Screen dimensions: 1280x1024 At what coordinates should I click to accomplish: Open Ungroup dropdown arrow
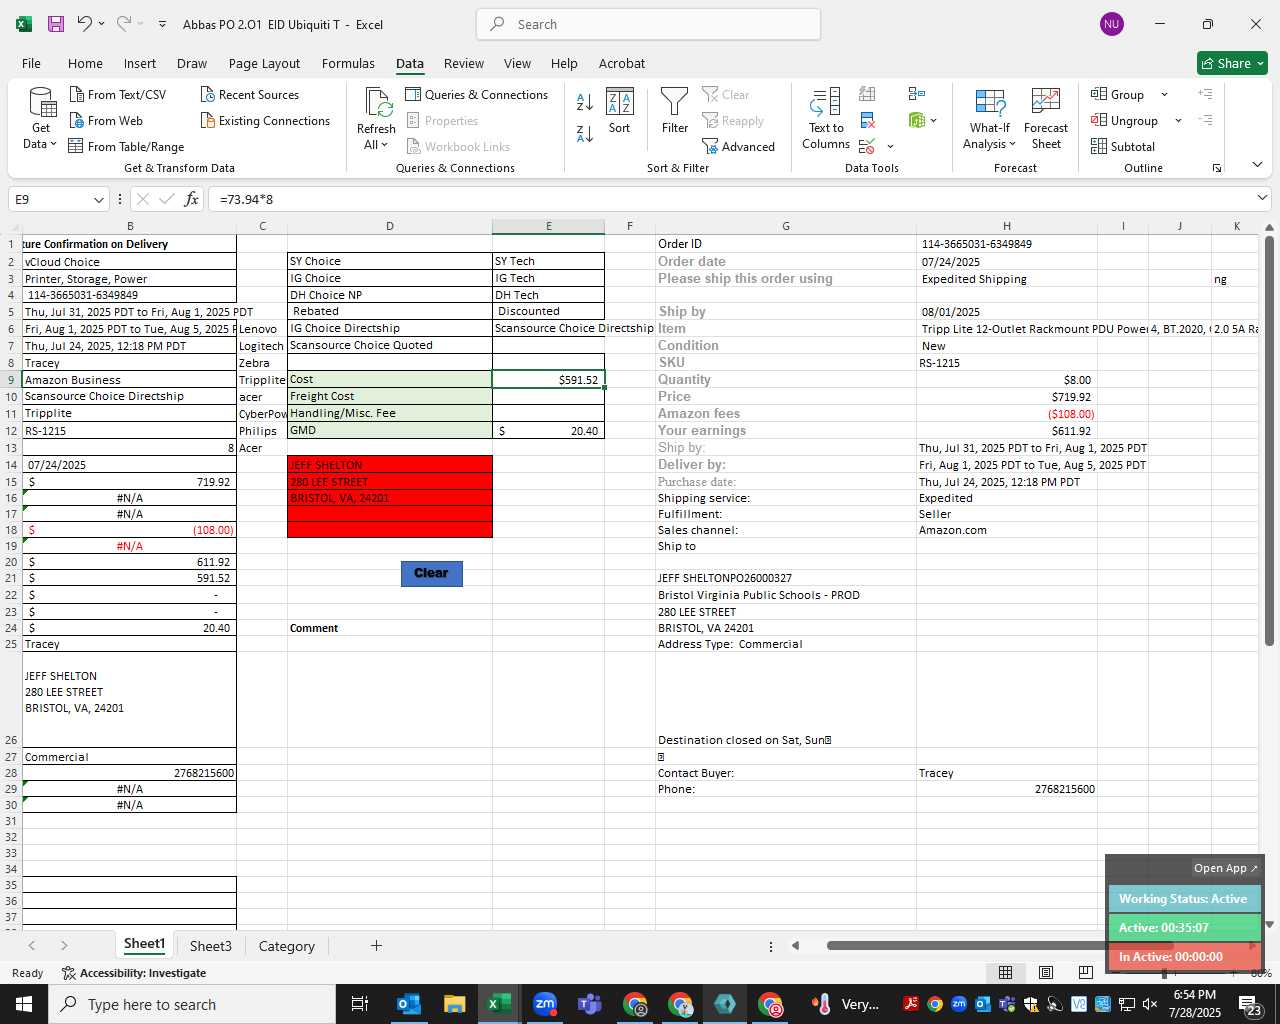pos(1178,121)
